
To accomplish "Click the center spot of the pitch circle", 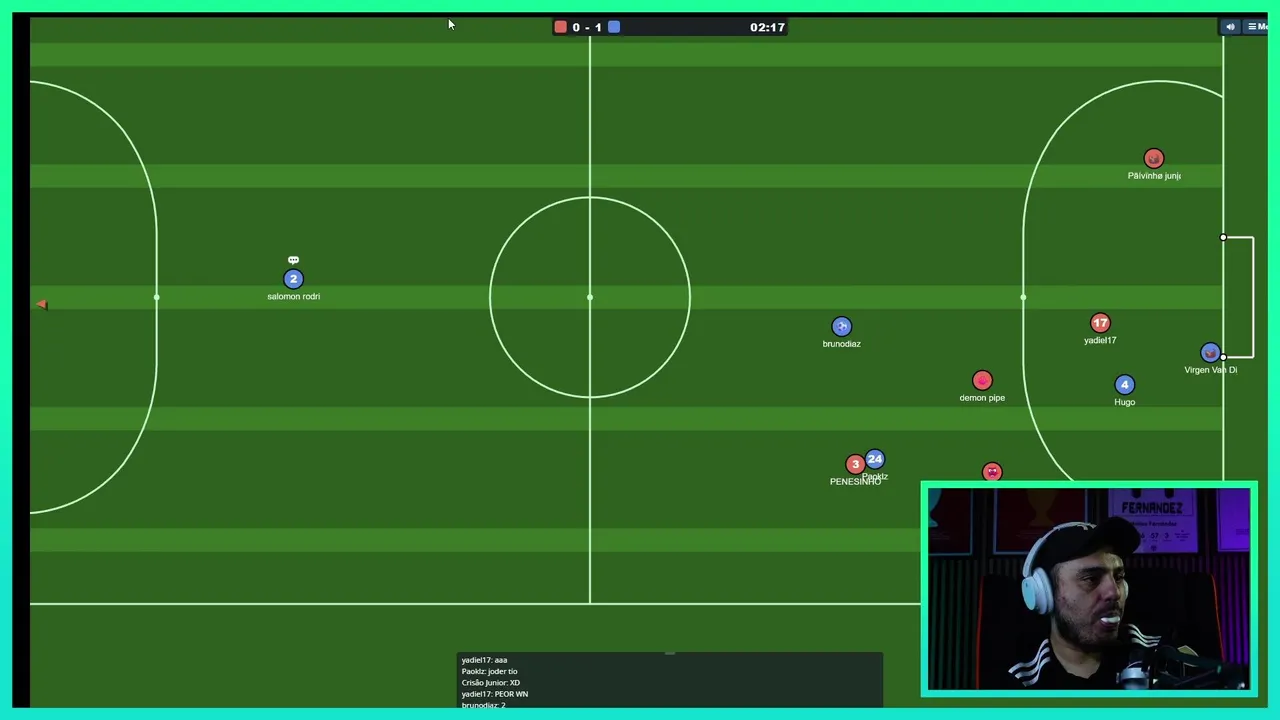I will pos(590,297).
